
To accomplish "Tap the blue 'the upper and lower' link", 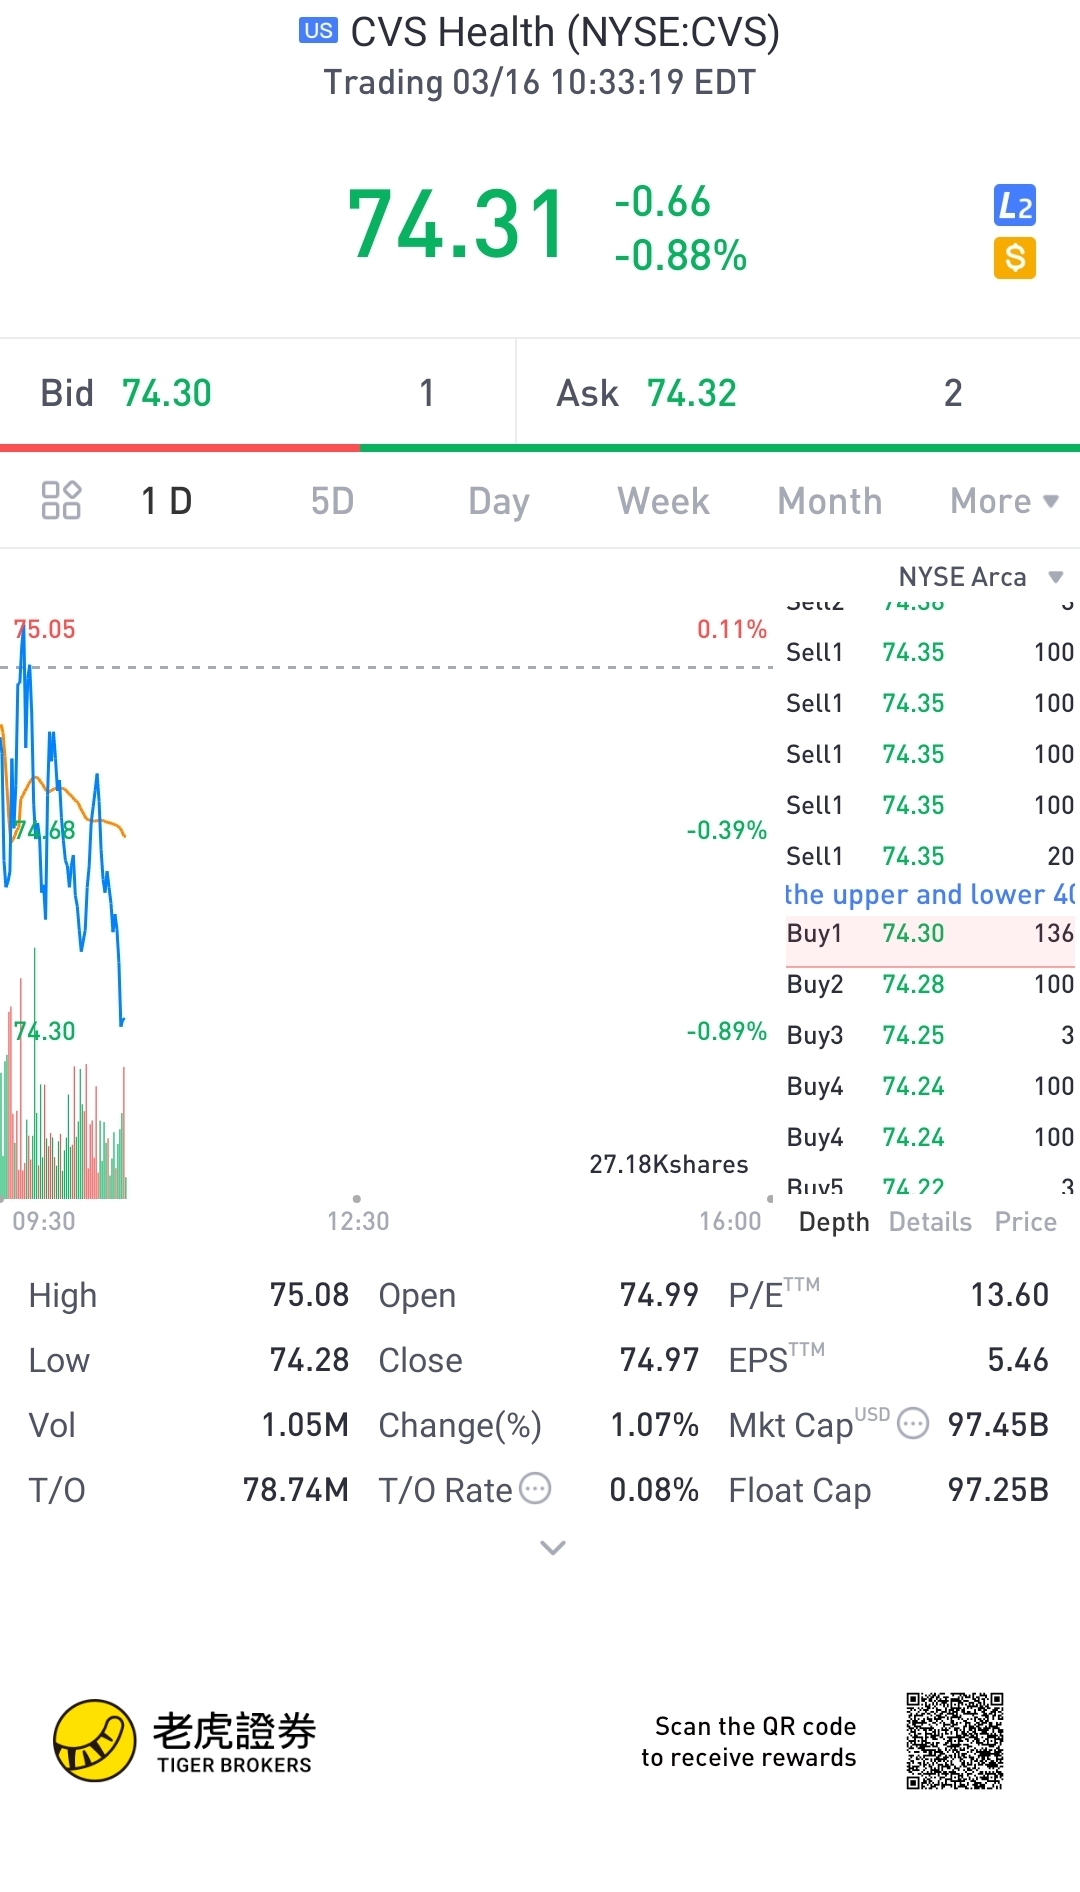I will point(930,894).
